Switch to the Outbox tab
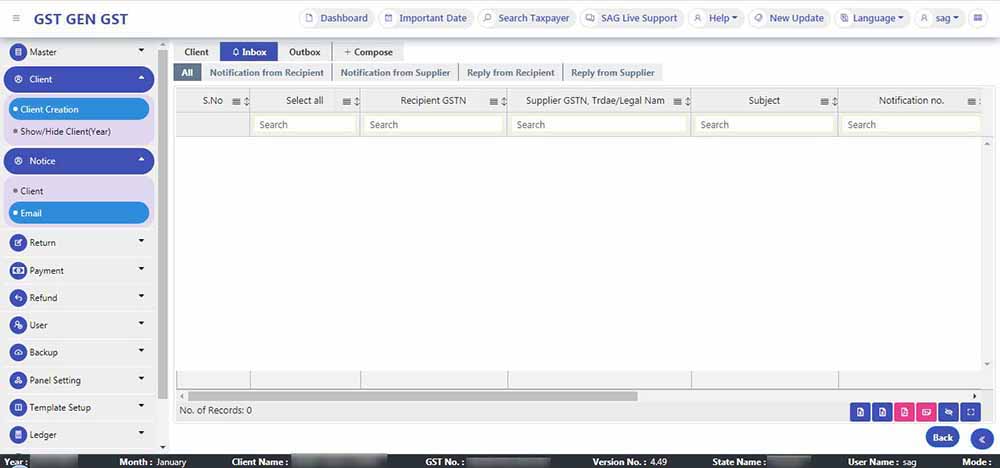 pos(304,52)
